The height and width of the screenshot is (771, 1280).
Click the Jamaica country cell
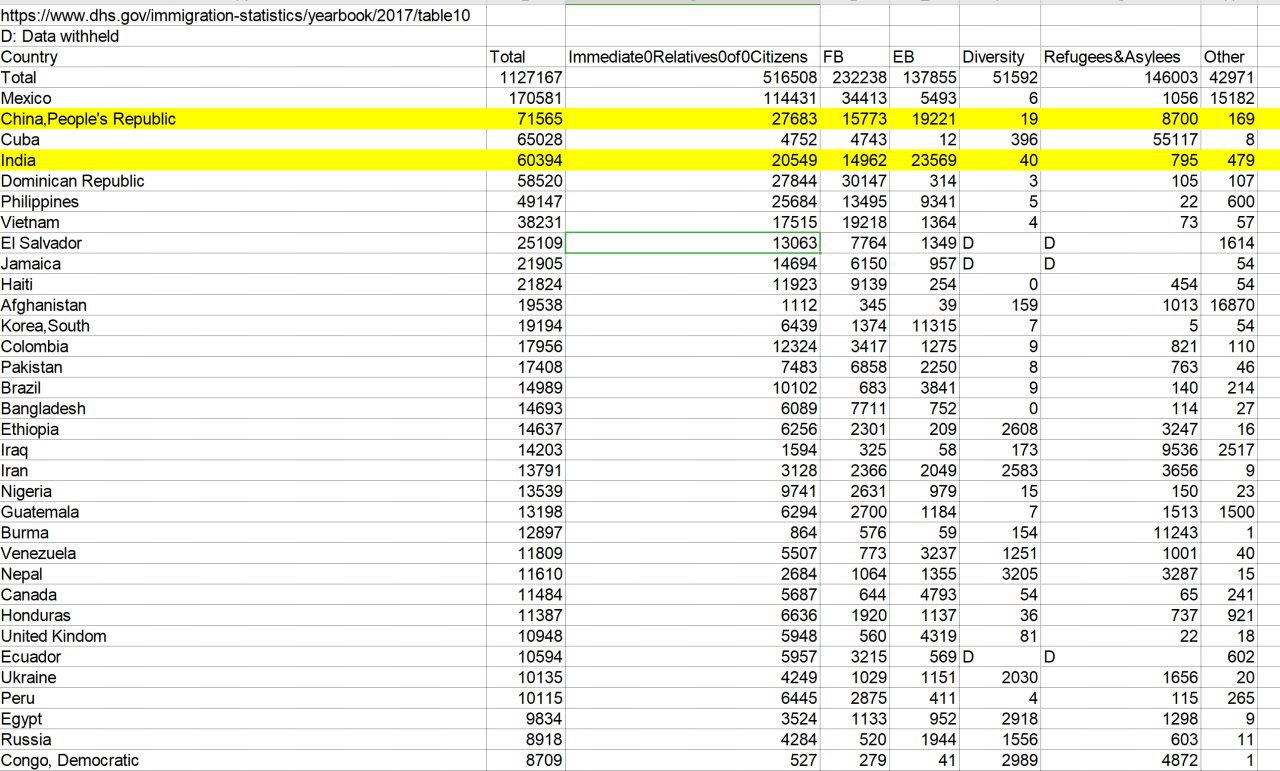click(x=243, y=264)
